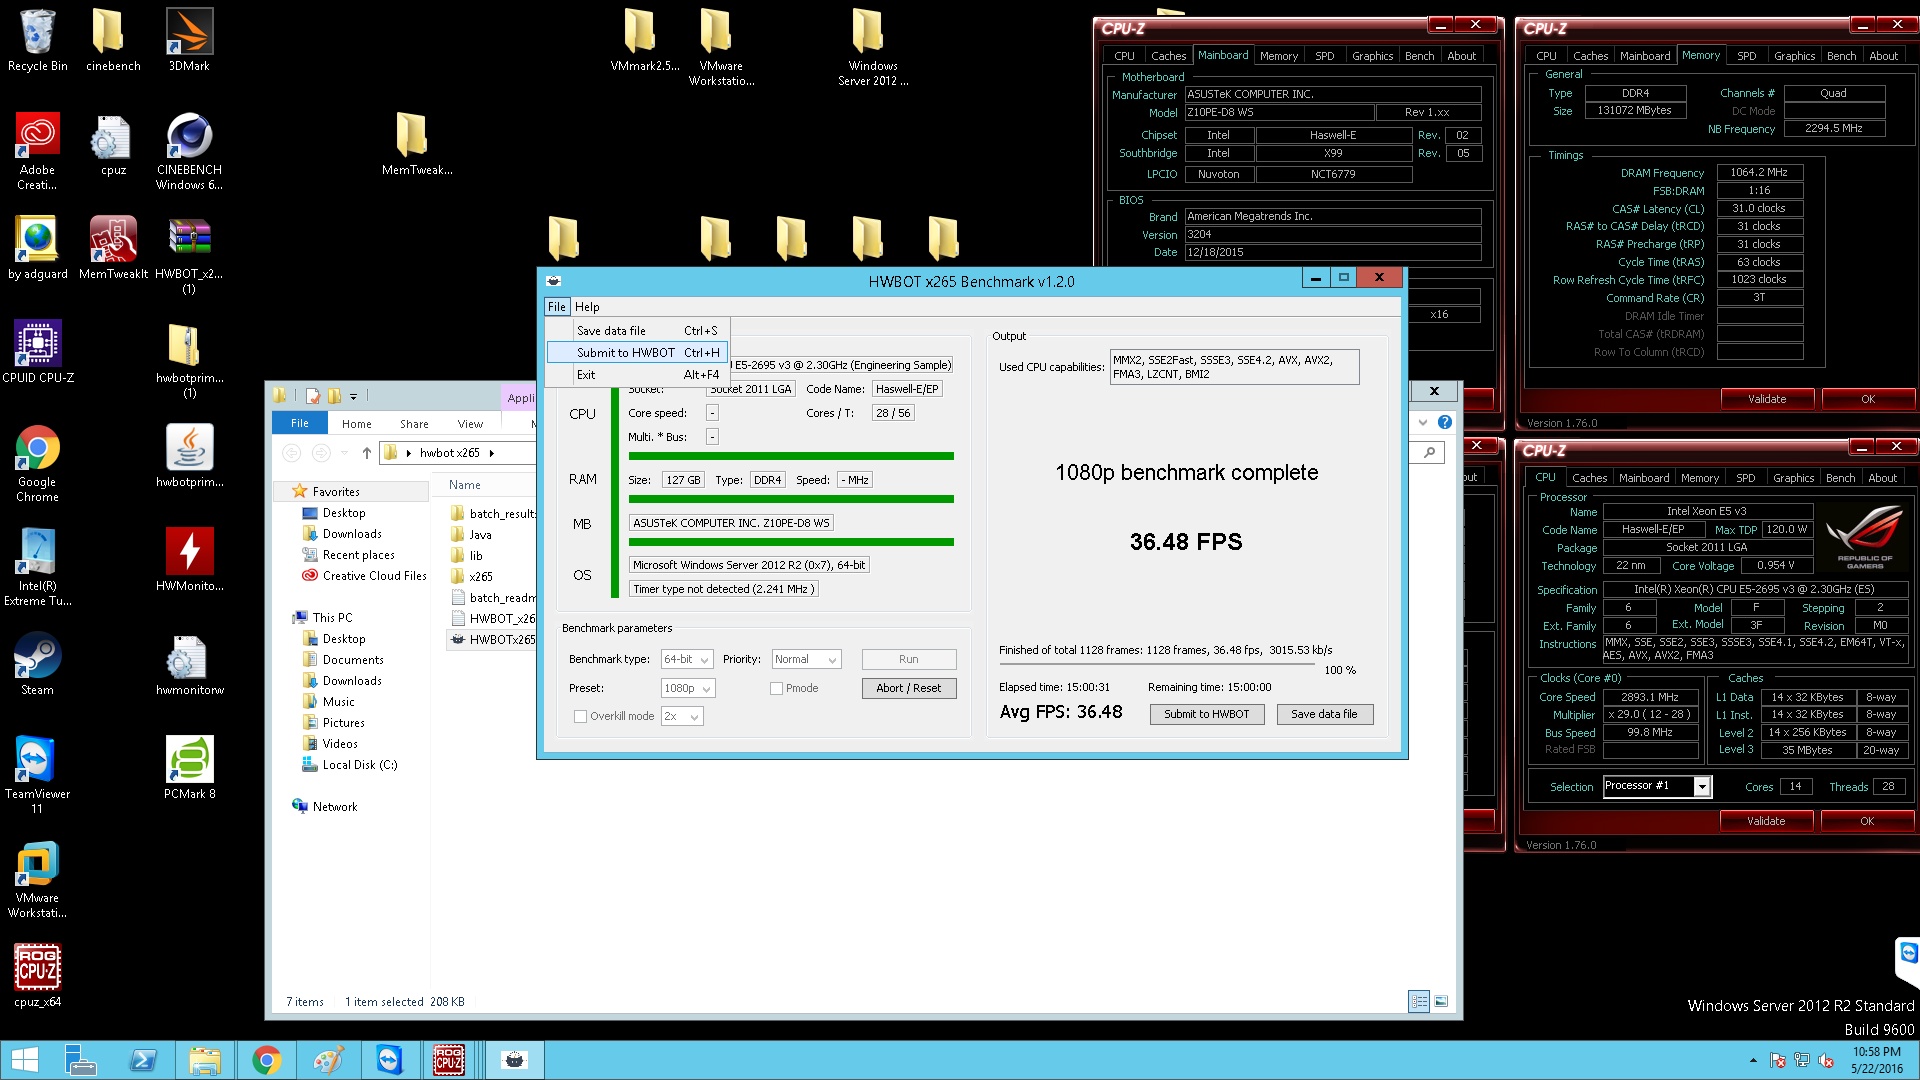The width and height of the screenshot is (1920, 1080).
Task: Open the VMware Workstation desktop shortcut
Action: pos(37,878)
